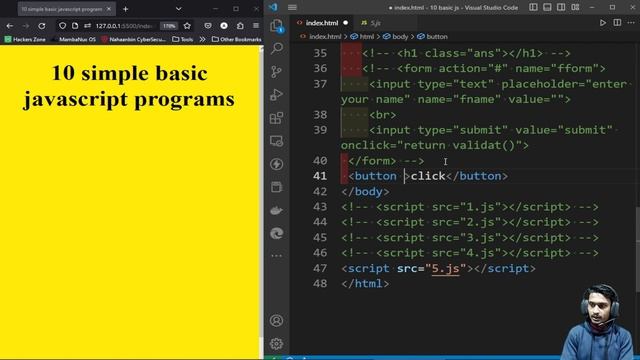640x360 pixels.
Task: Open the Edge browser tools icon
Action: (x=277, y=233)
